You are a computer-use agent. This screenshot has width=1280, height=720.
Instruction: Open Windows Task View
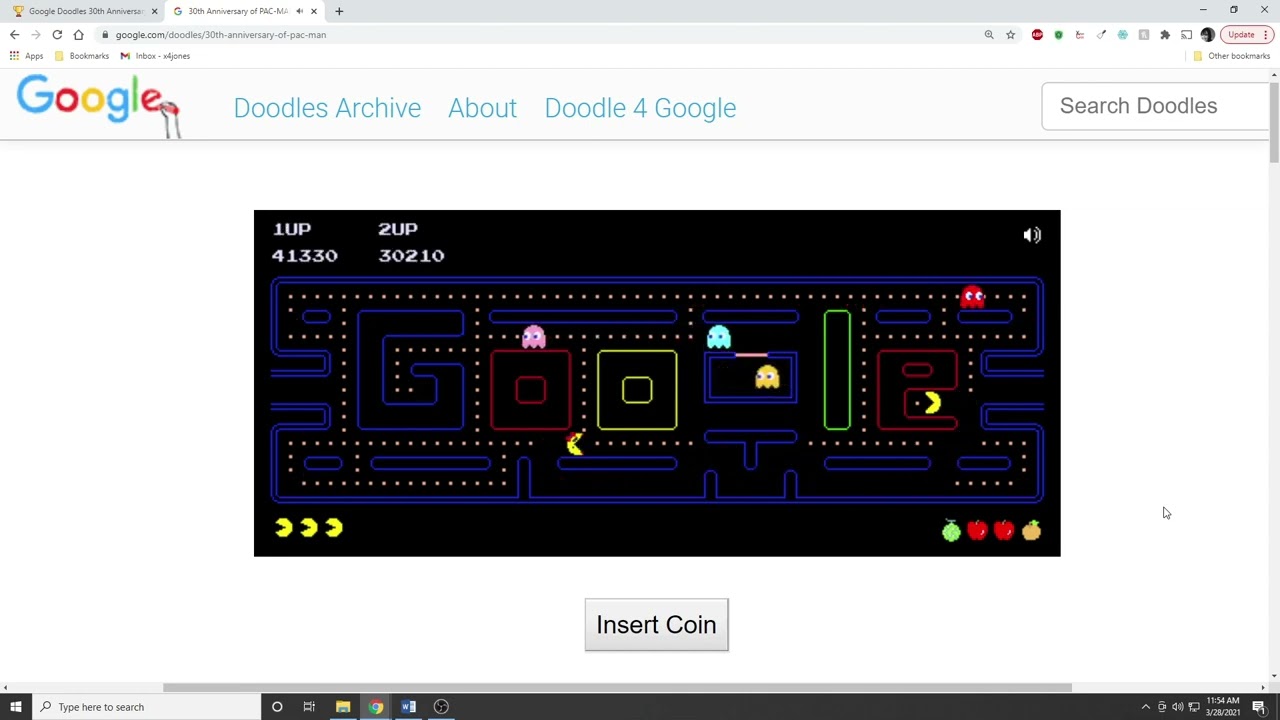309,707
